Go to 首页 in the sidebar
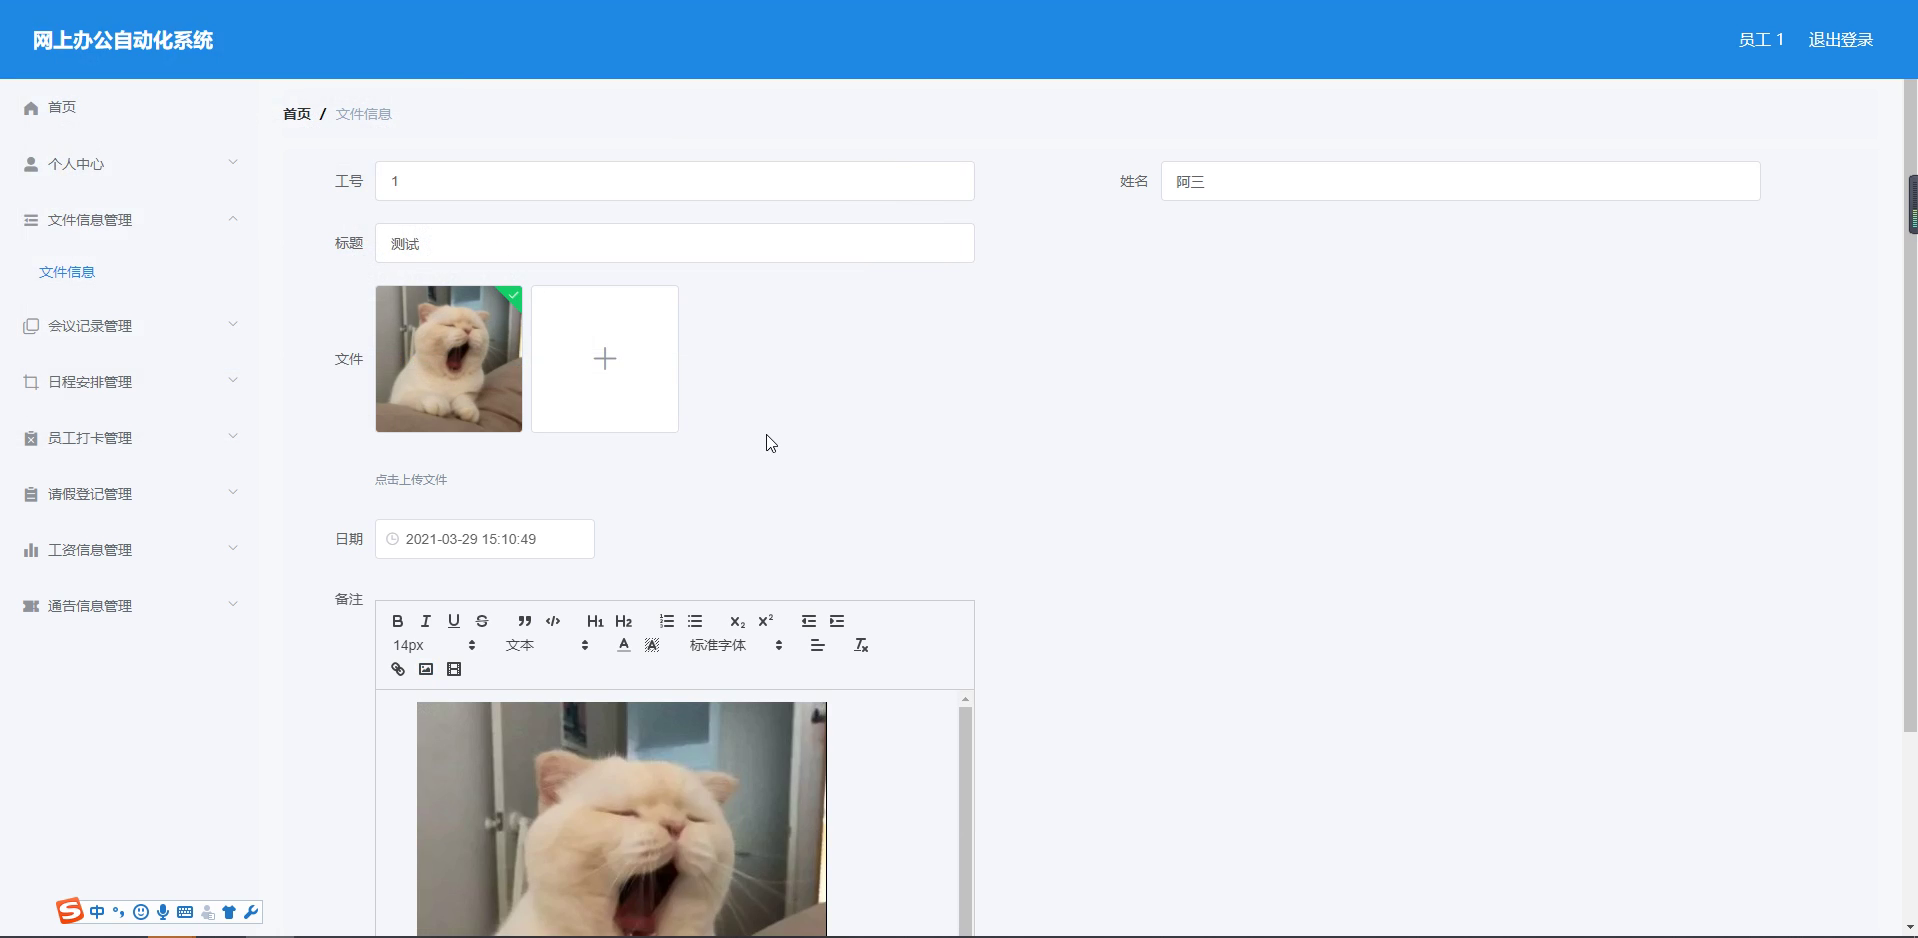This screenshot has height=938, width=1918. 129,107
